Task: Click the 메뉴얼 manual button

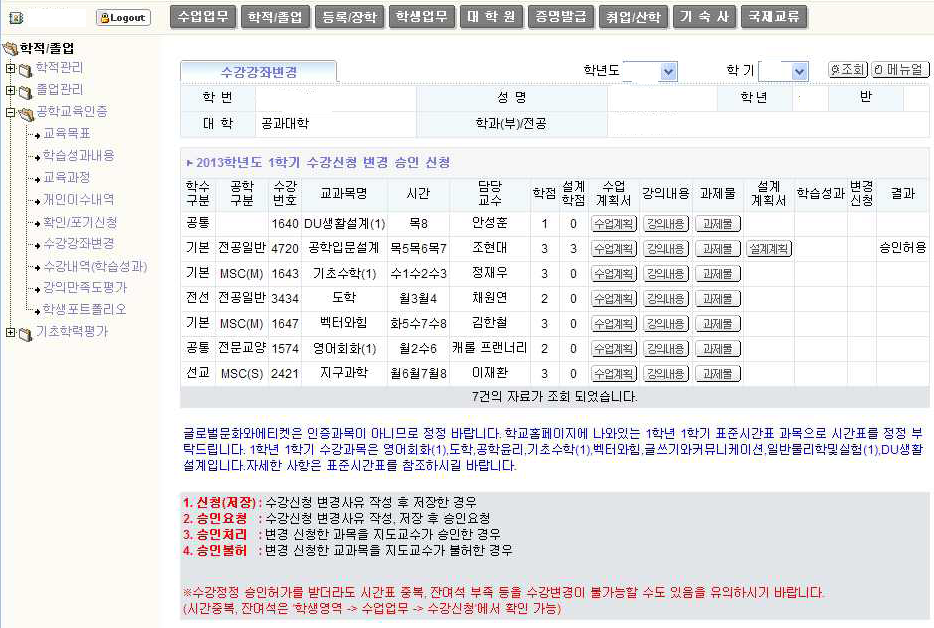Action: (x=900, y=70)
